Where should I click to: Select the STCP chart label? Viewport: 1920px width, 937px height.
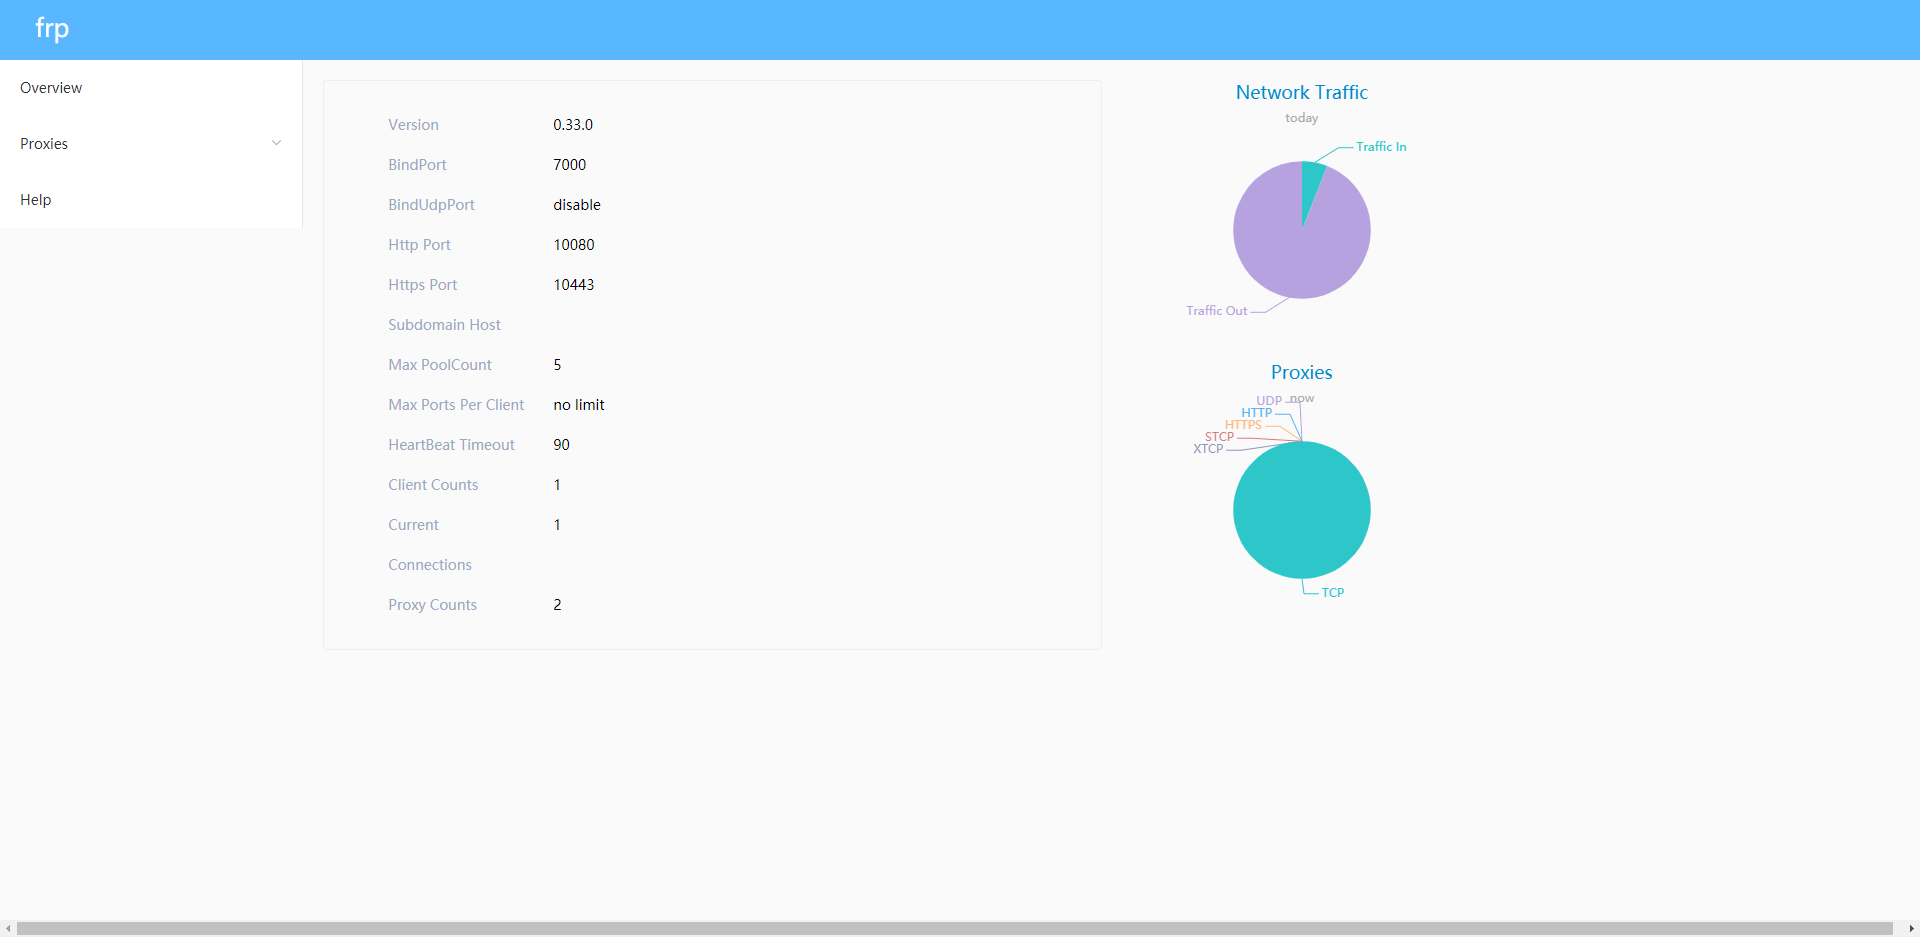pyautogui.click(x=1219, y=437)
